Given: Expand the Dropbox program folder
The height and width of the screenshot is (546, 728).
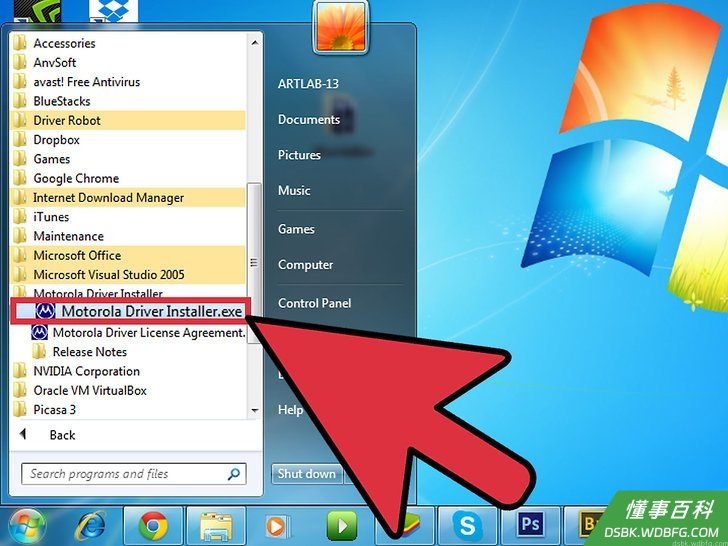Looking at the screenshot, I should point(128,140).
